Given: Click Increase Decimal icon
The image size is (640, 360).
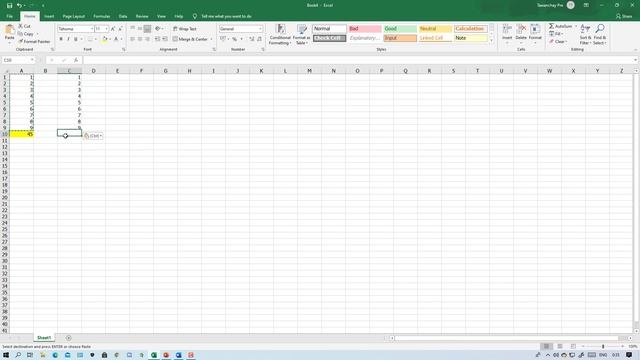Looking at the screenshot, I should [x=251, y=39].
